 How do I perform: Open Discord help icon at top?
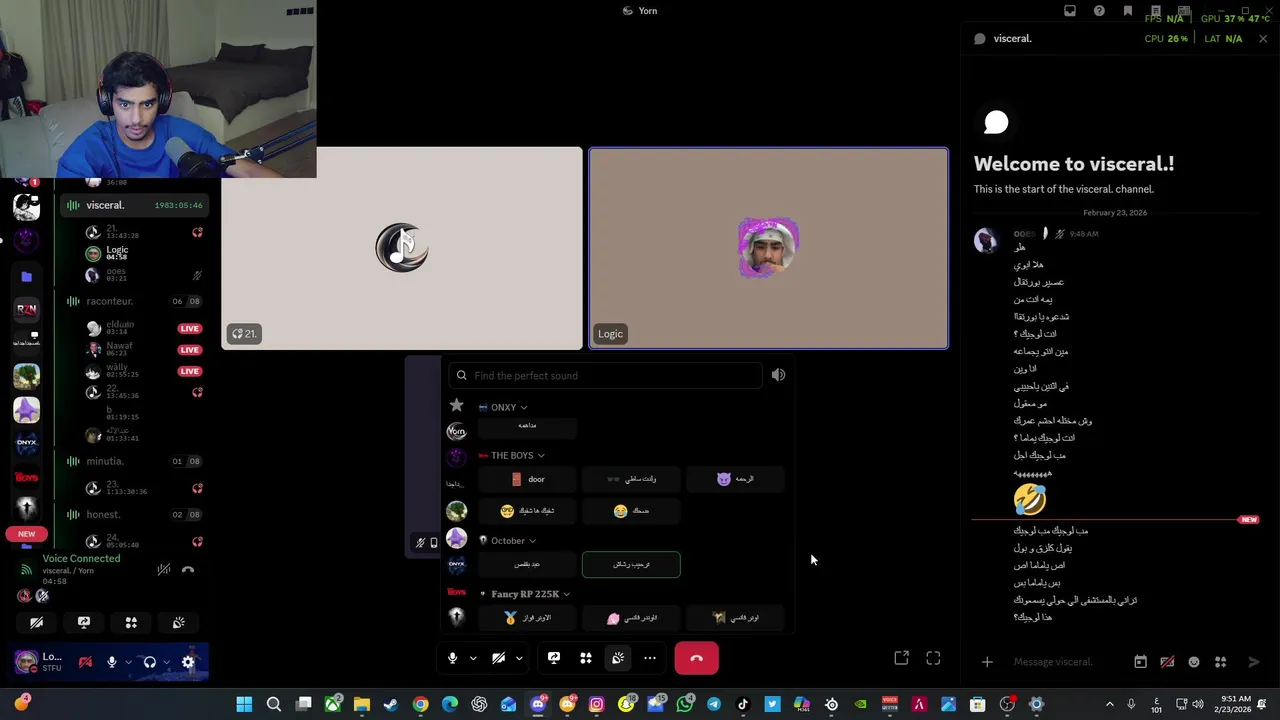tap(1099, 11)
